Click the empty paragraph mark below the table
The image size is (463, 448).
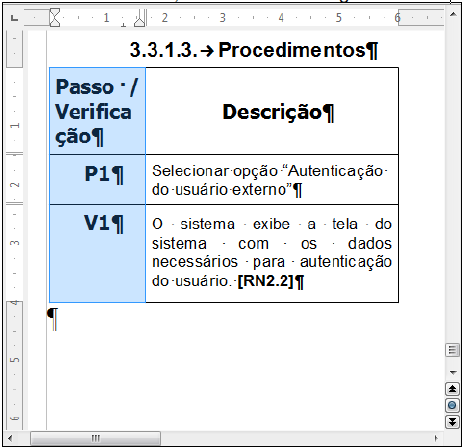[x=53, y=319]
